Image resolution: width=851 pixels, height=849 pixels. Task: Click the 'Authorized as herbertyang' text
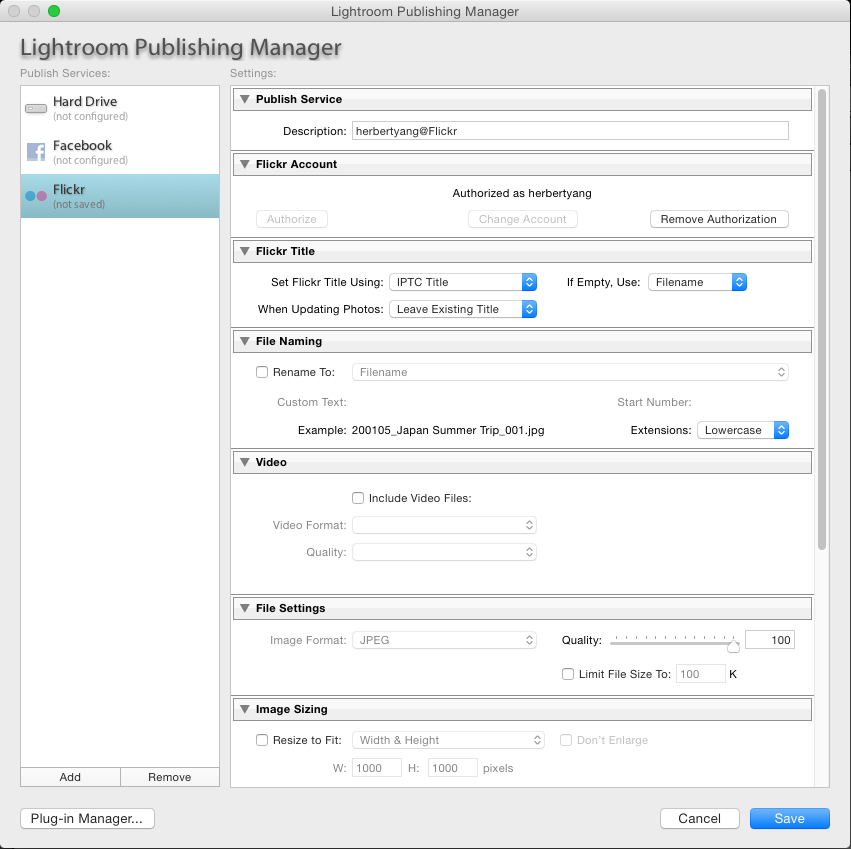(x=522, y=193)
